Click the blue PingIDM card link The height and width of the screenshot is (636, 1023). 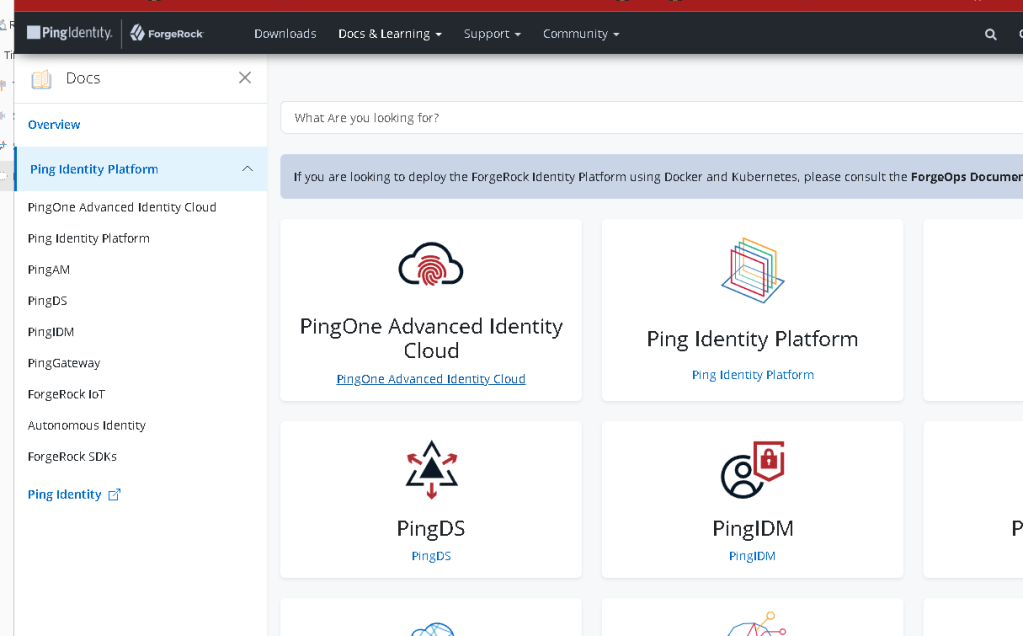[752, 556]
